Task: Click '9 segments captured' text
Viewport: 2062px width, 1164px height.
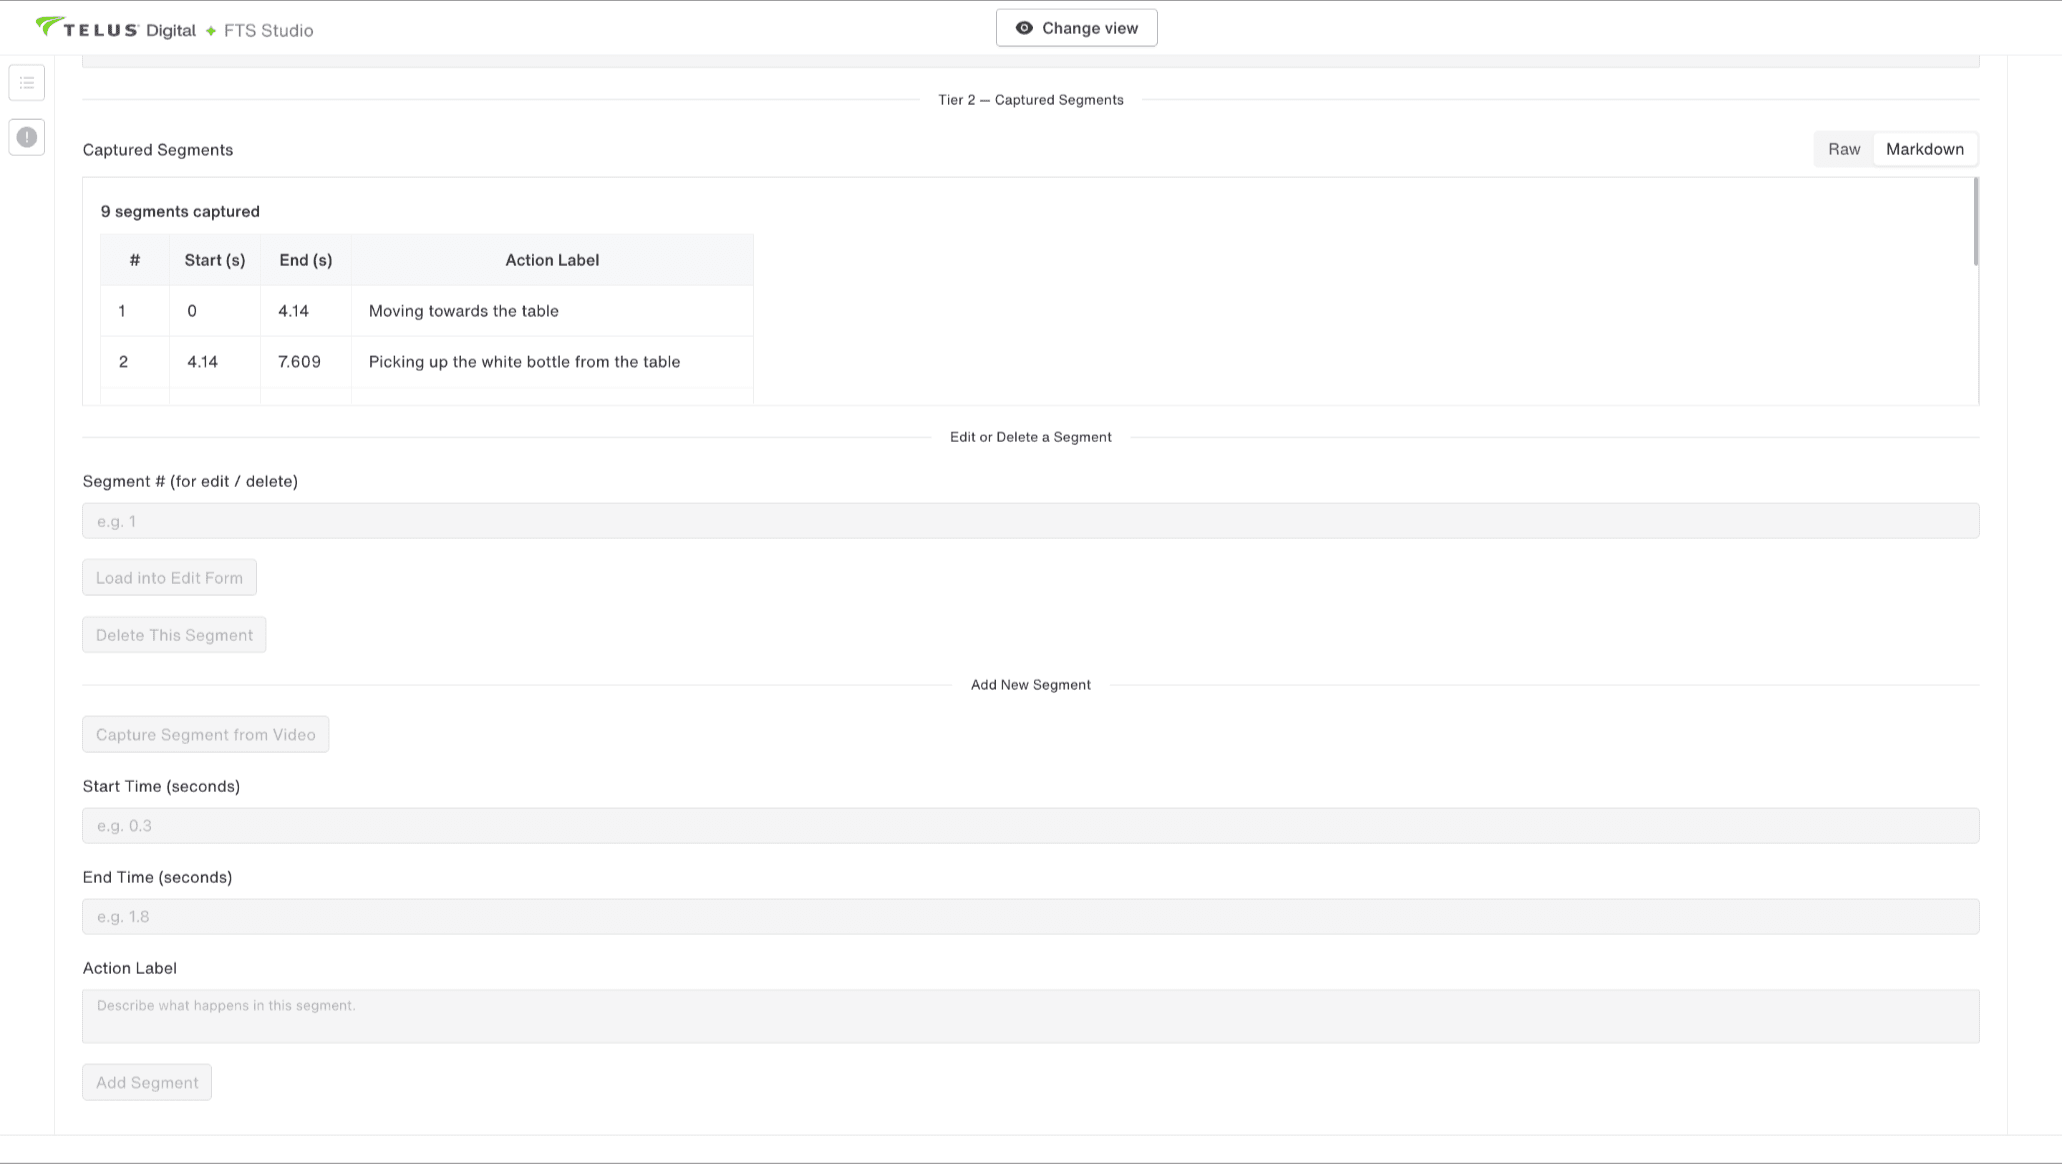Action: coord(180,211)
